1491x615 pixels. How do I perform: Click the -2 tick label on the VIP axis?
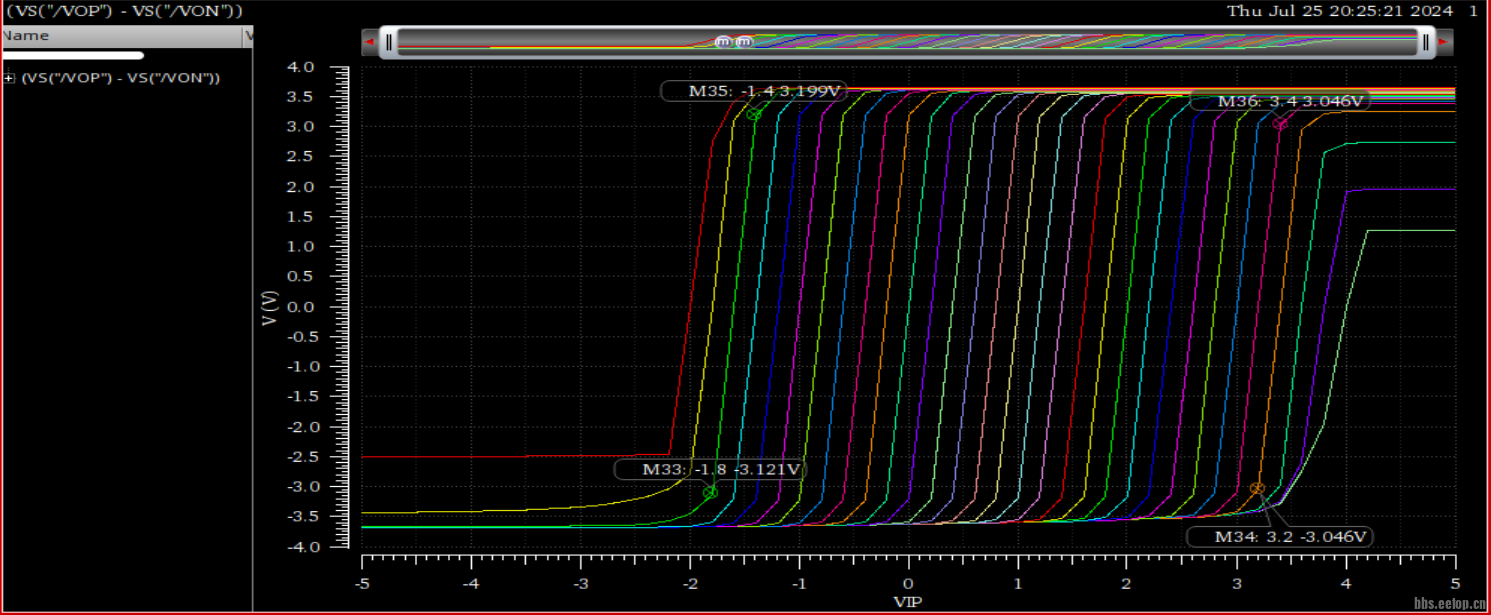click(690, 583)
